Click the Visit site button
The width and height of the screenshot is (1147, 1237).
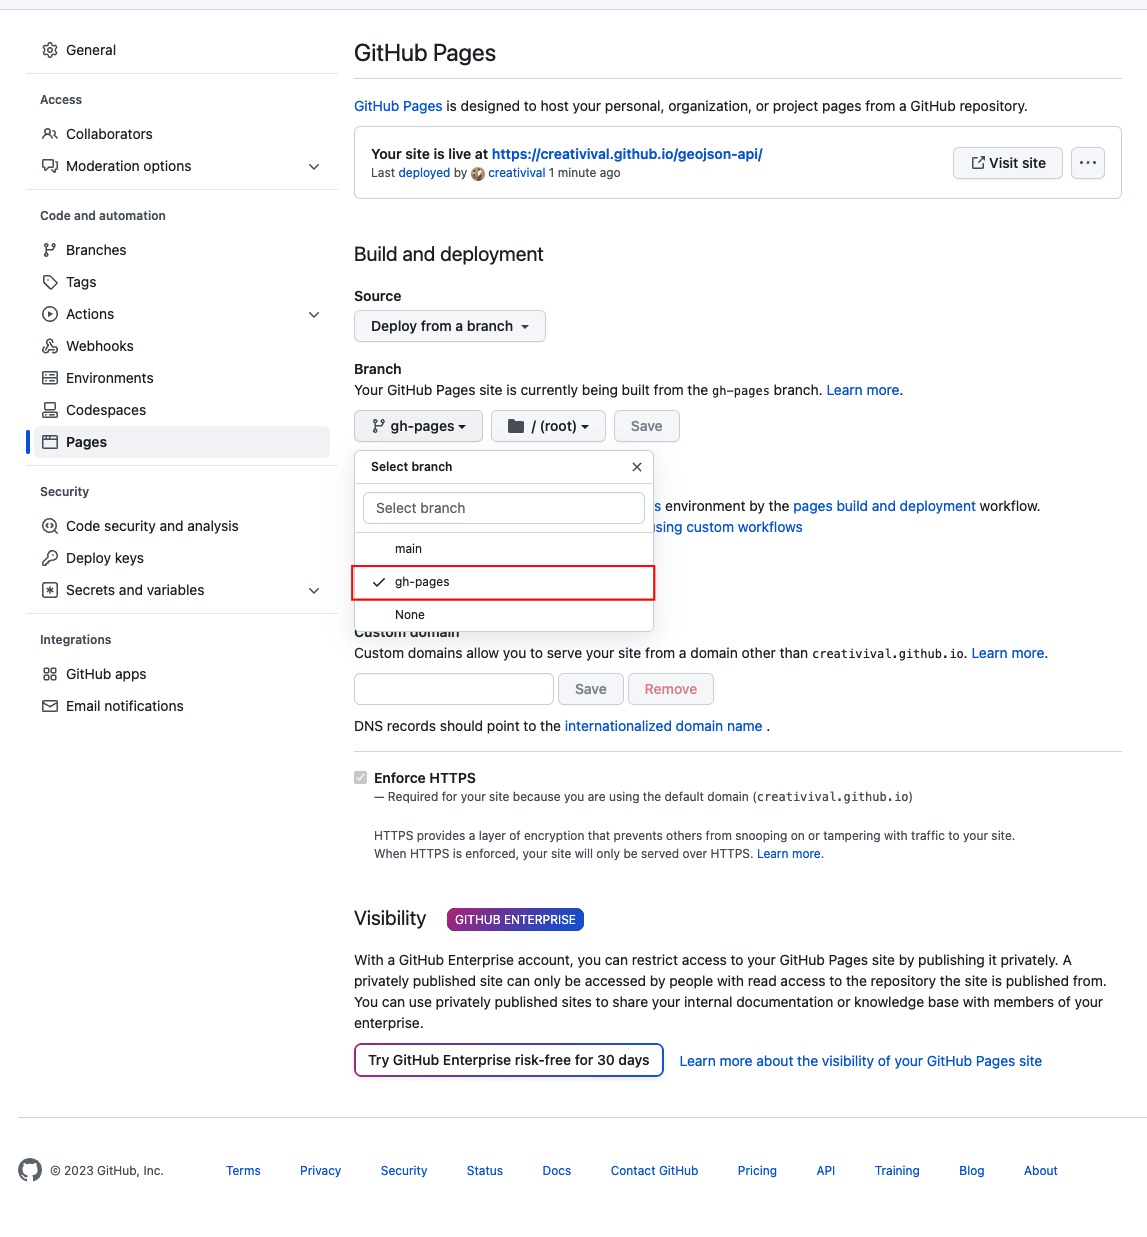1008,163
